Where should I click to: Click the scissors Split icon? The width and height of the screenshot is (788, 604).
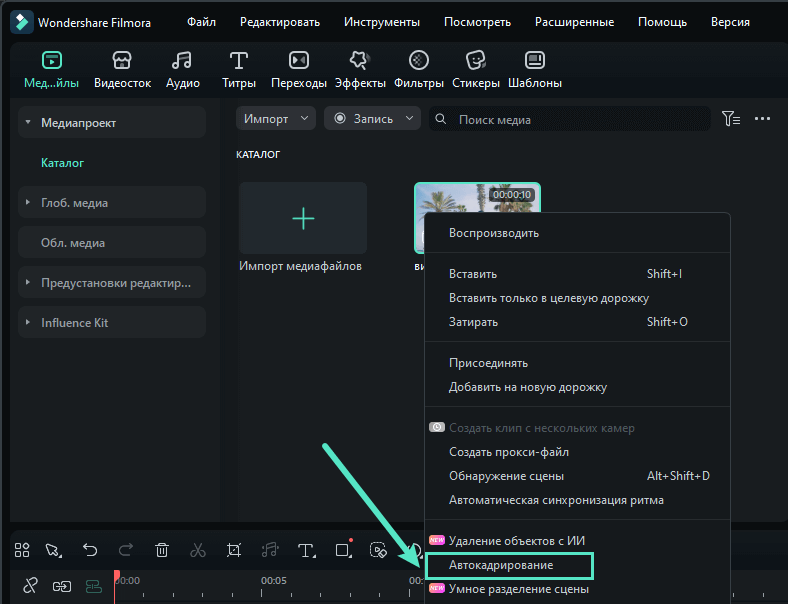click(198, 550)
